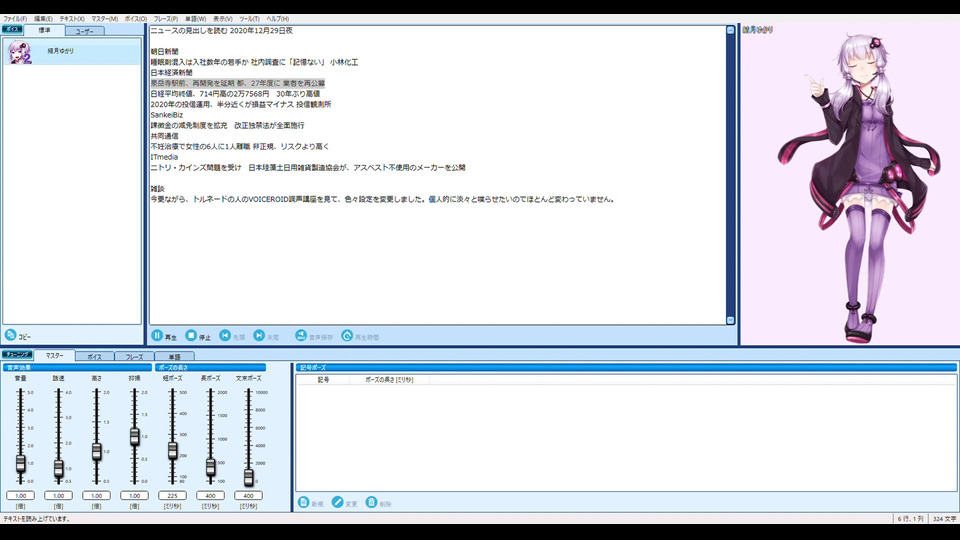Click the 朝日新聞 heading line

click(165, 51)
